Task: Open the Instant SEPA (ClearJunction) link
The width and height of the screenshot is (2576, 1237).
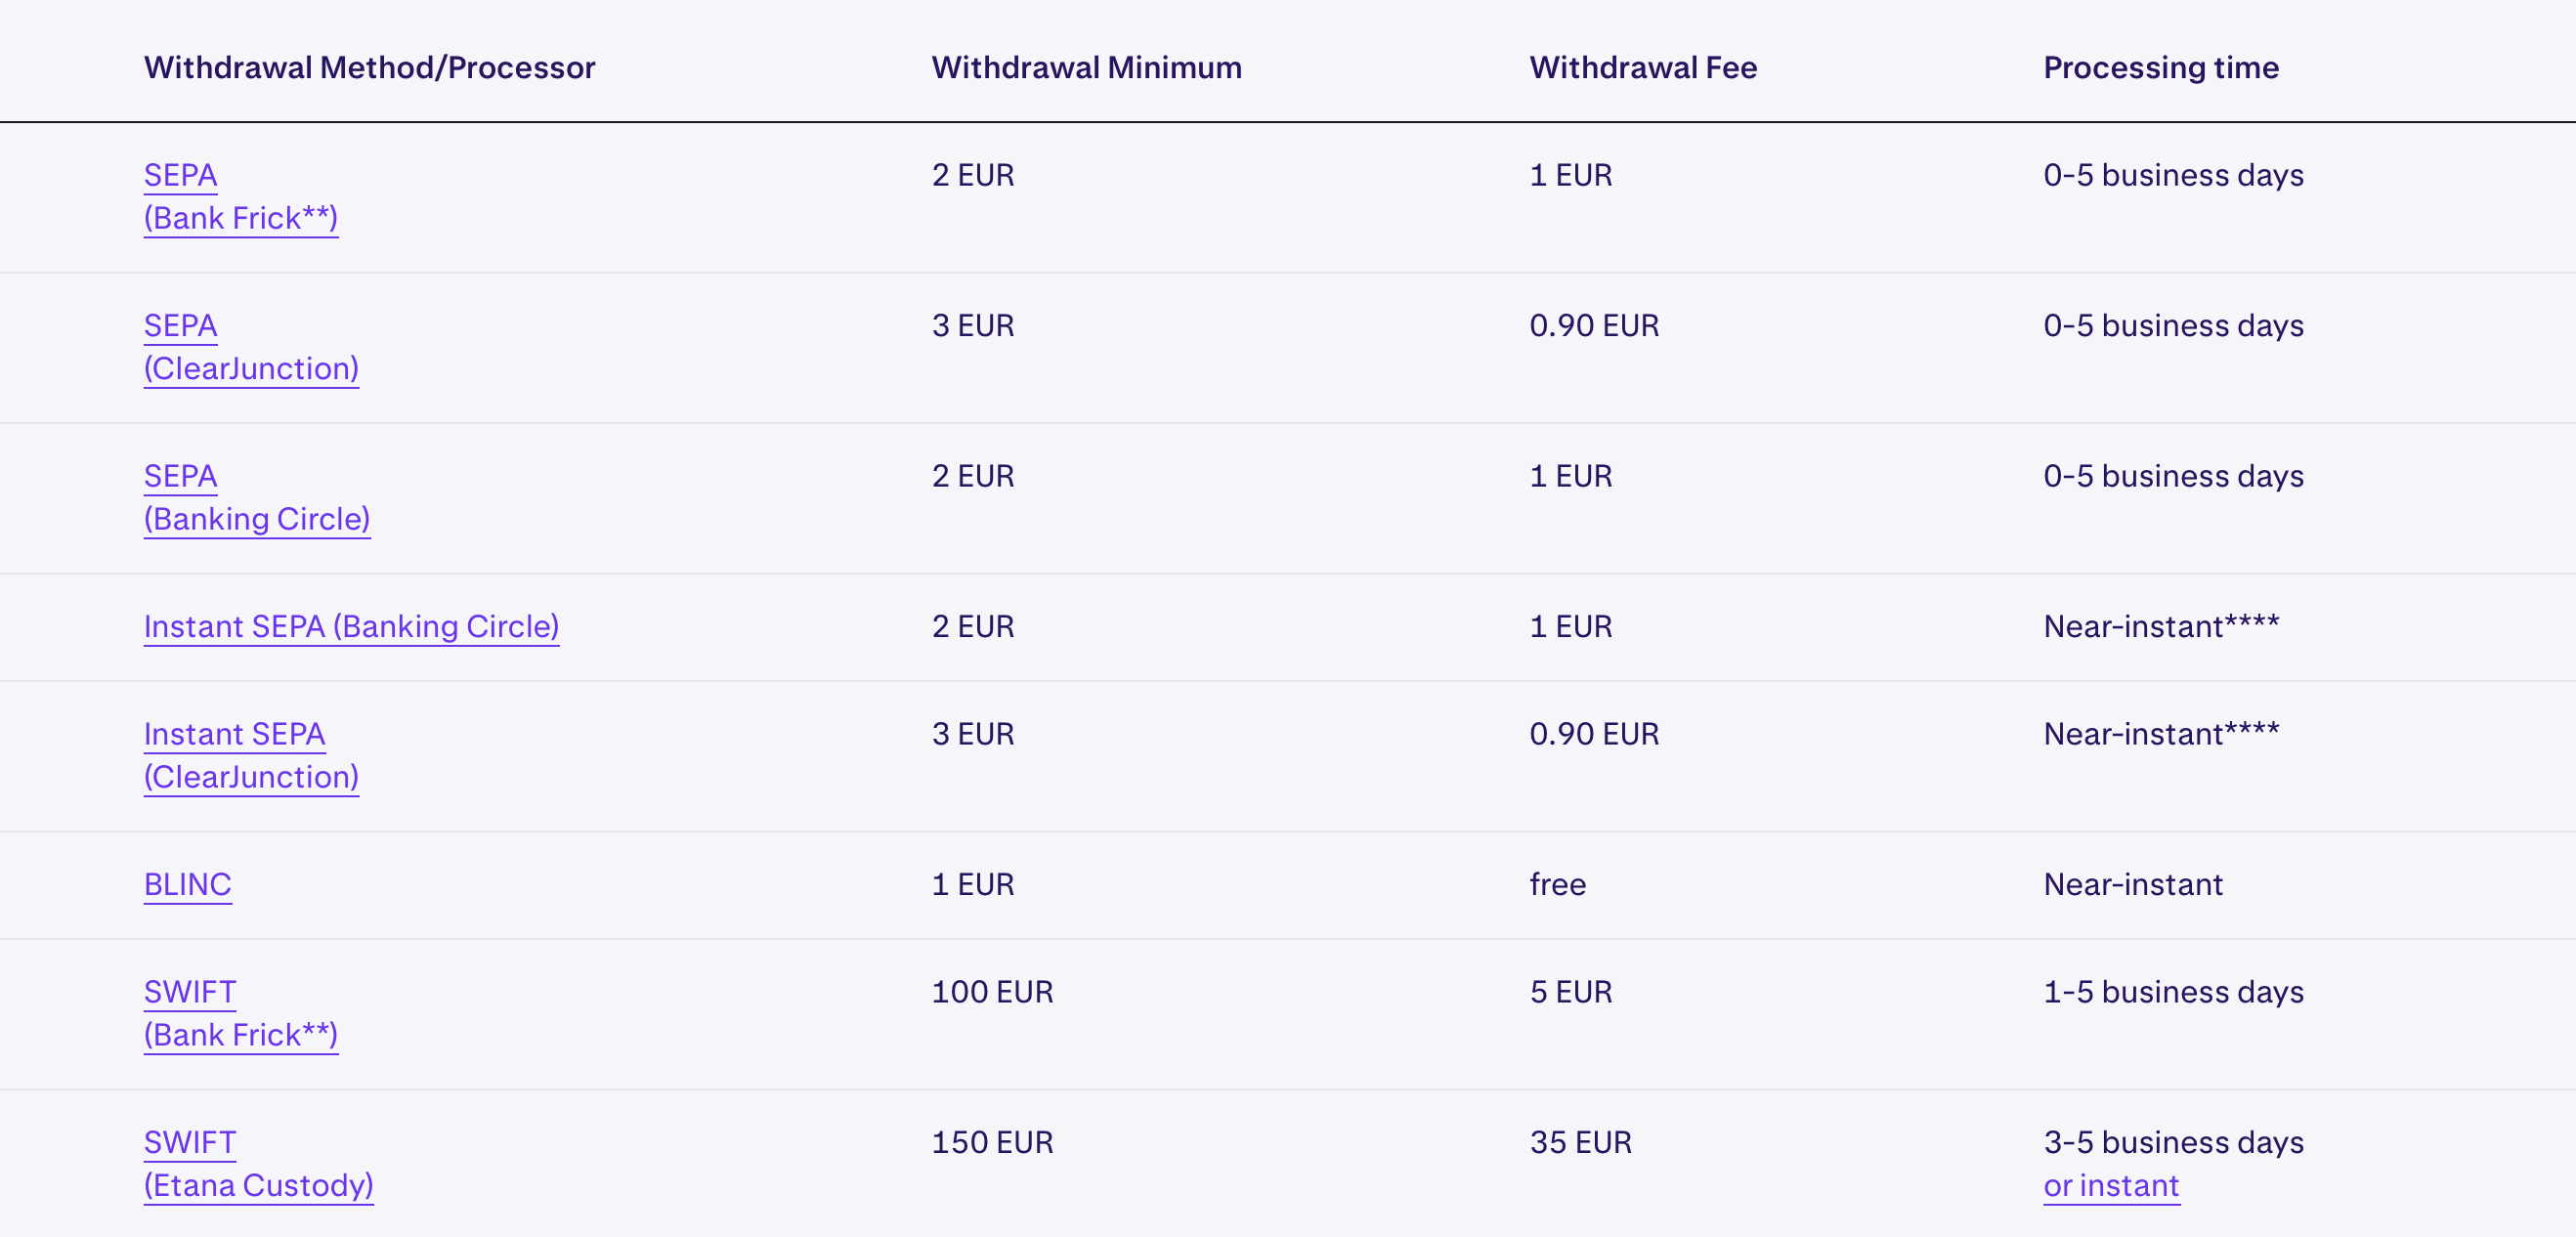Action: (x=234, y=734)
